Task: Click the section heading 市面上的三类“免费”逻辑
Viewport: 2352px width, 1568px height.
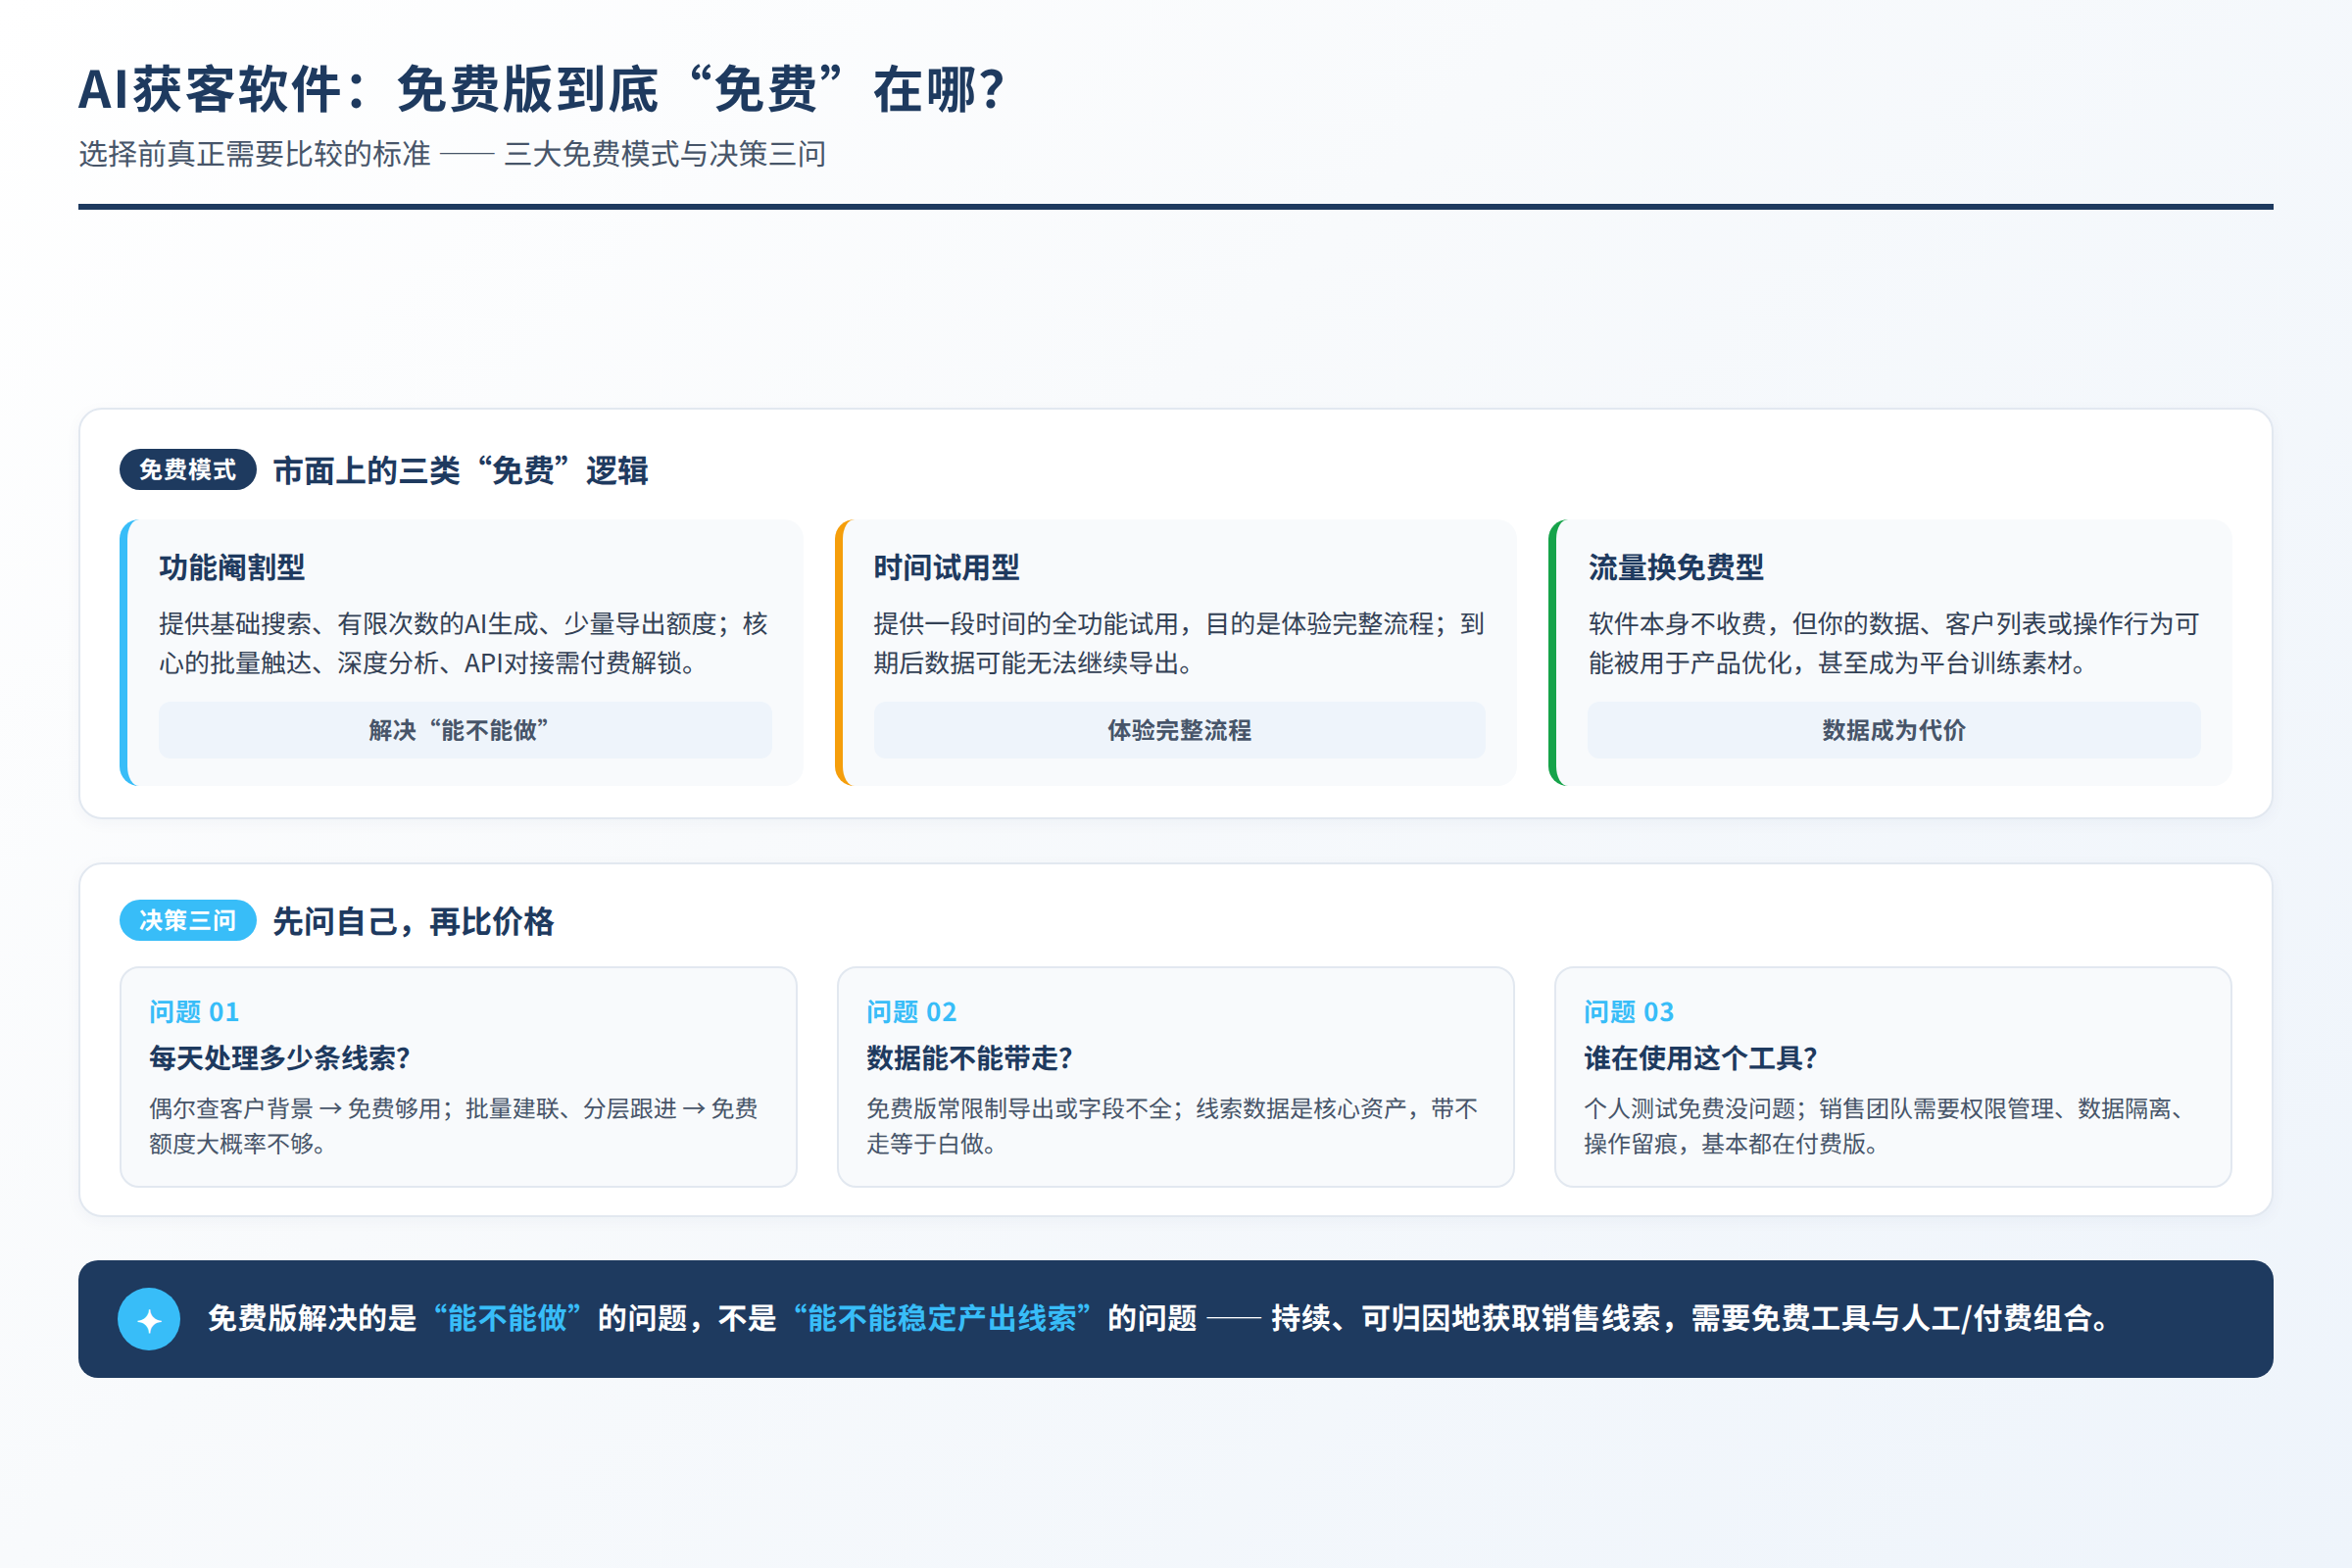Action: click(461, 470)
